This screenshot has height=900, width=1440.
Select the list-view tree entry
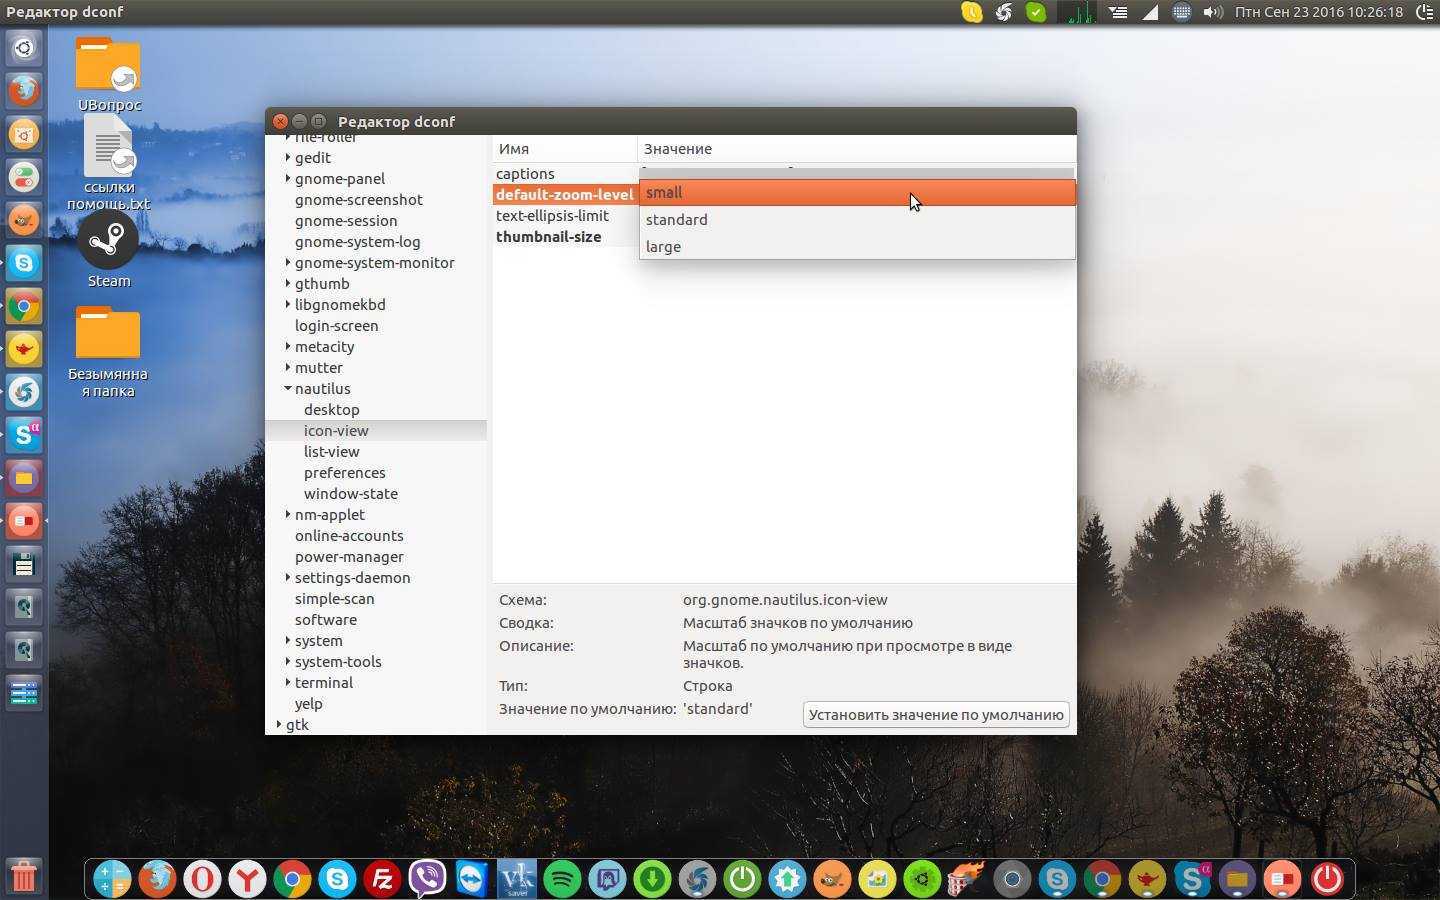coord(331,452)
